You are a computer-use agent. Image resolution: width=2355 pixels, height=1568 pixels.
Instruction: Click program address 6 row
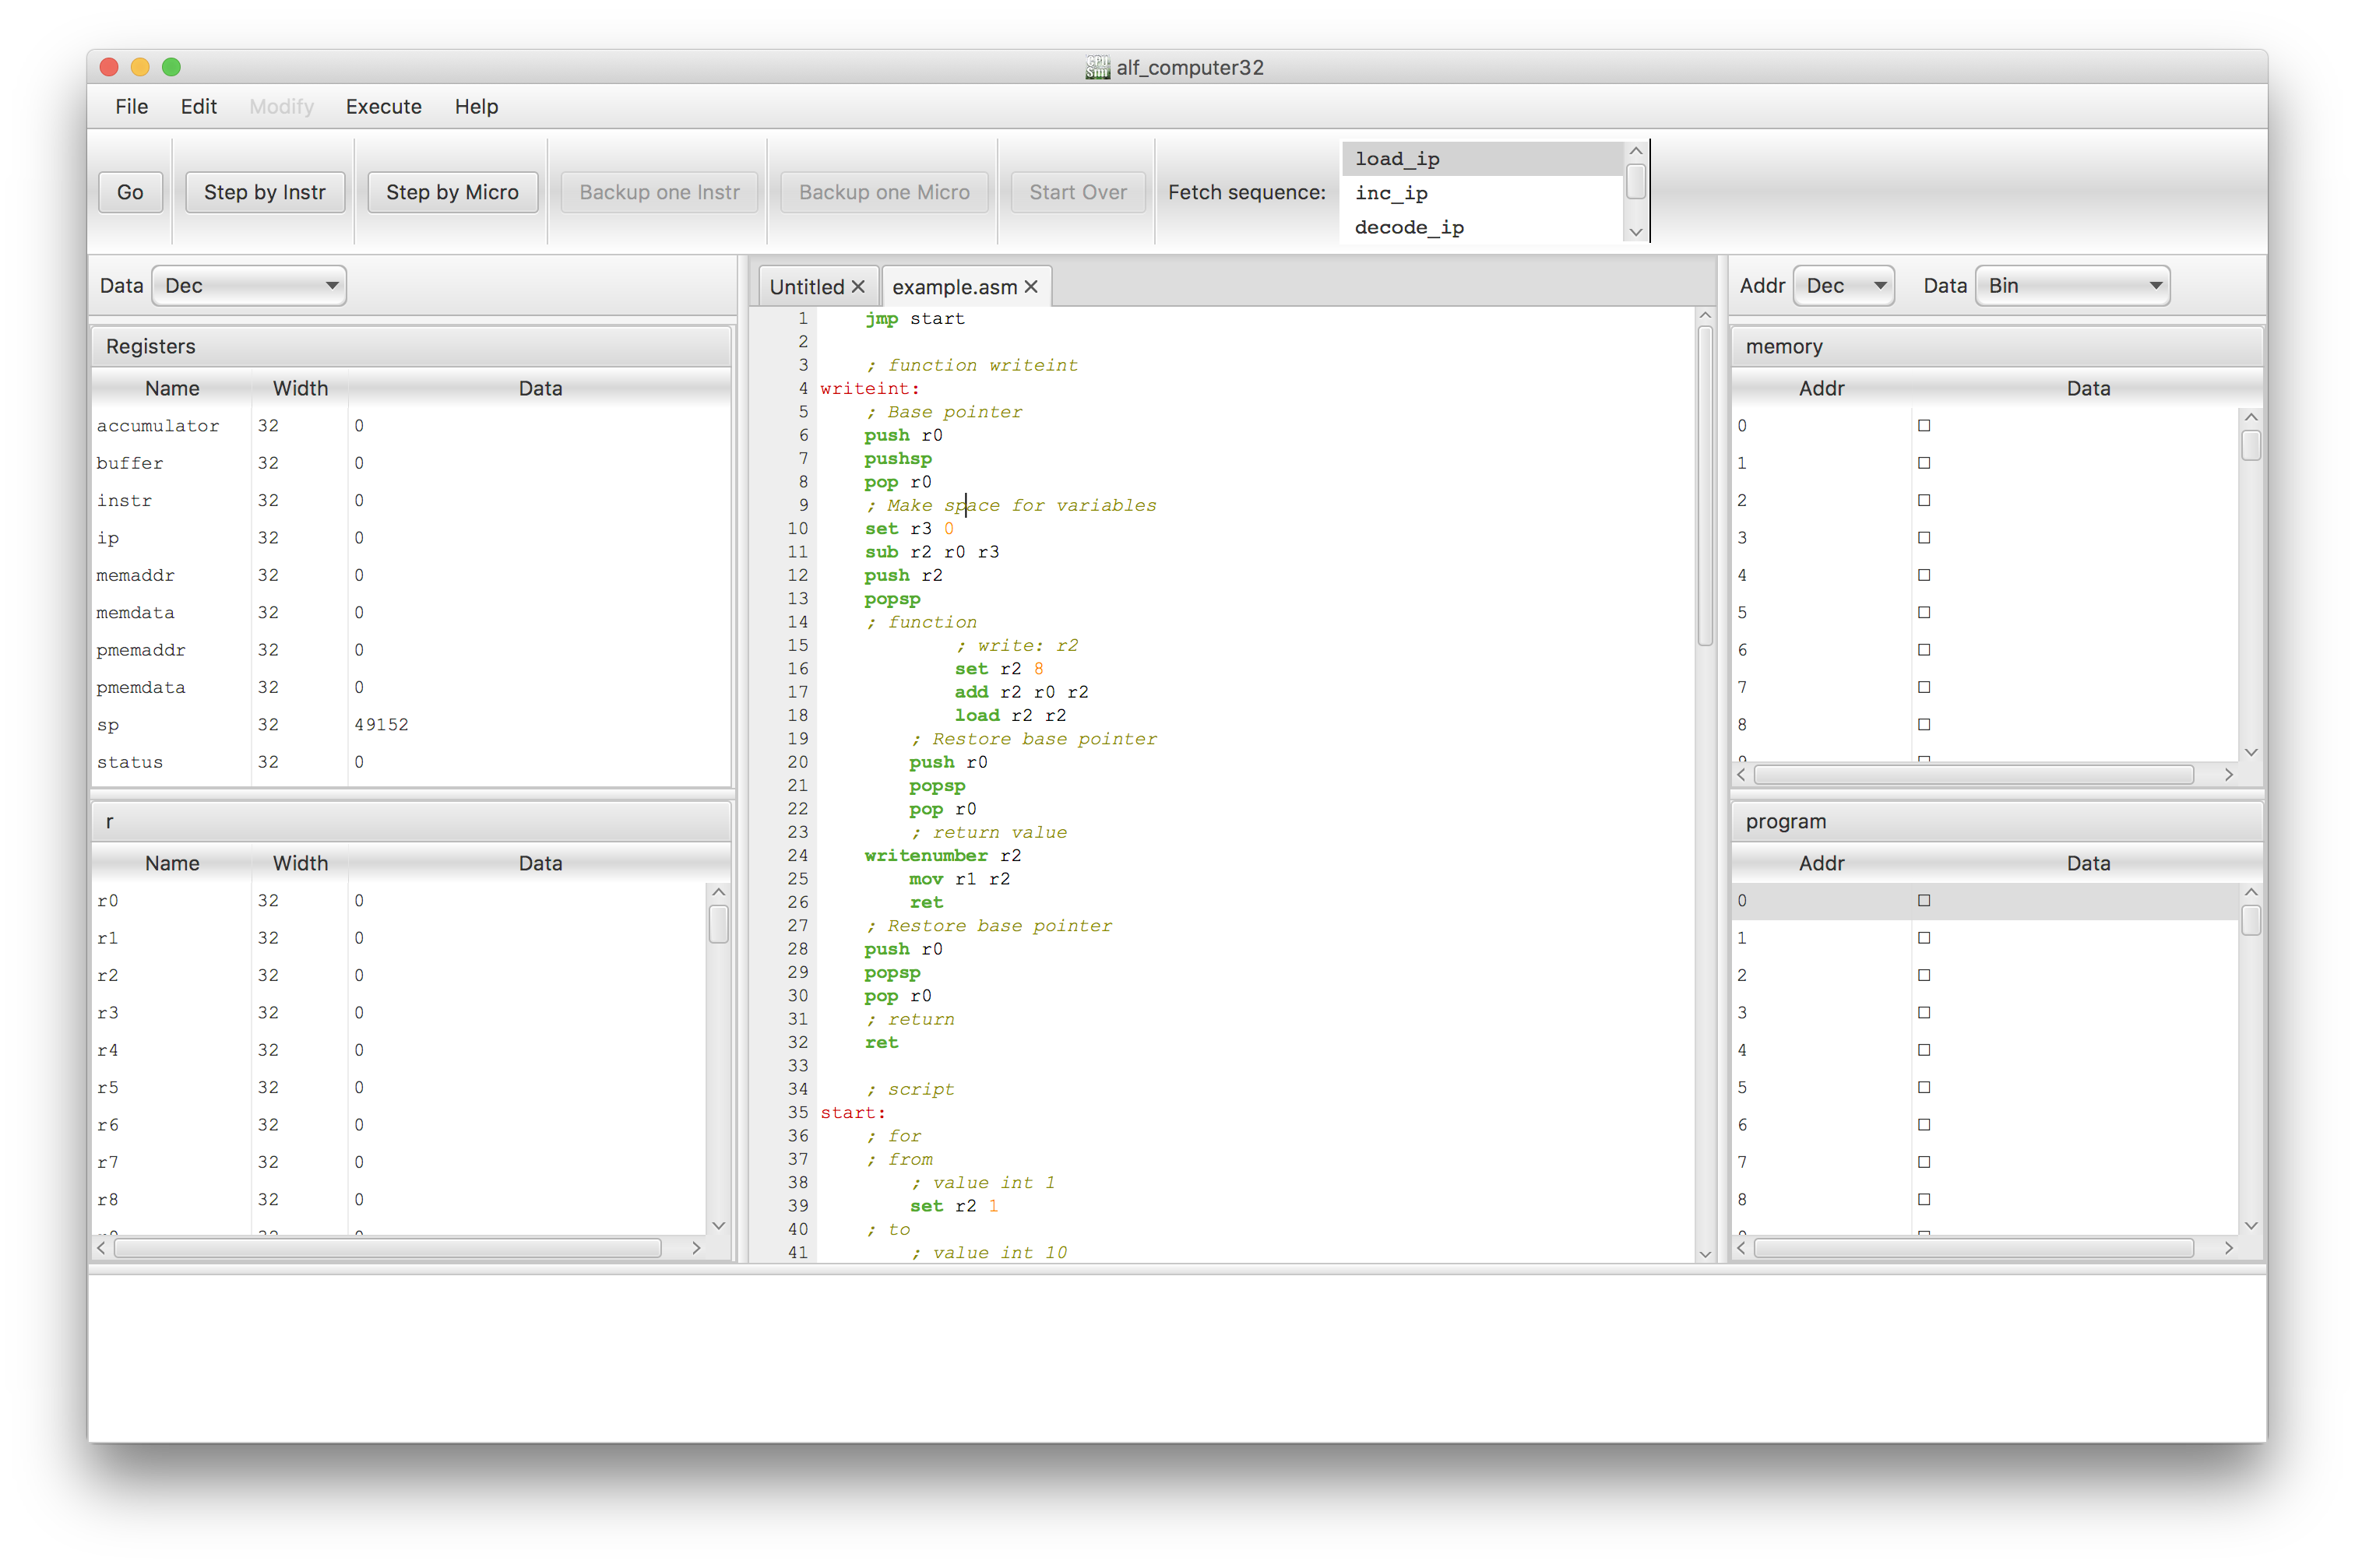1985,1125
